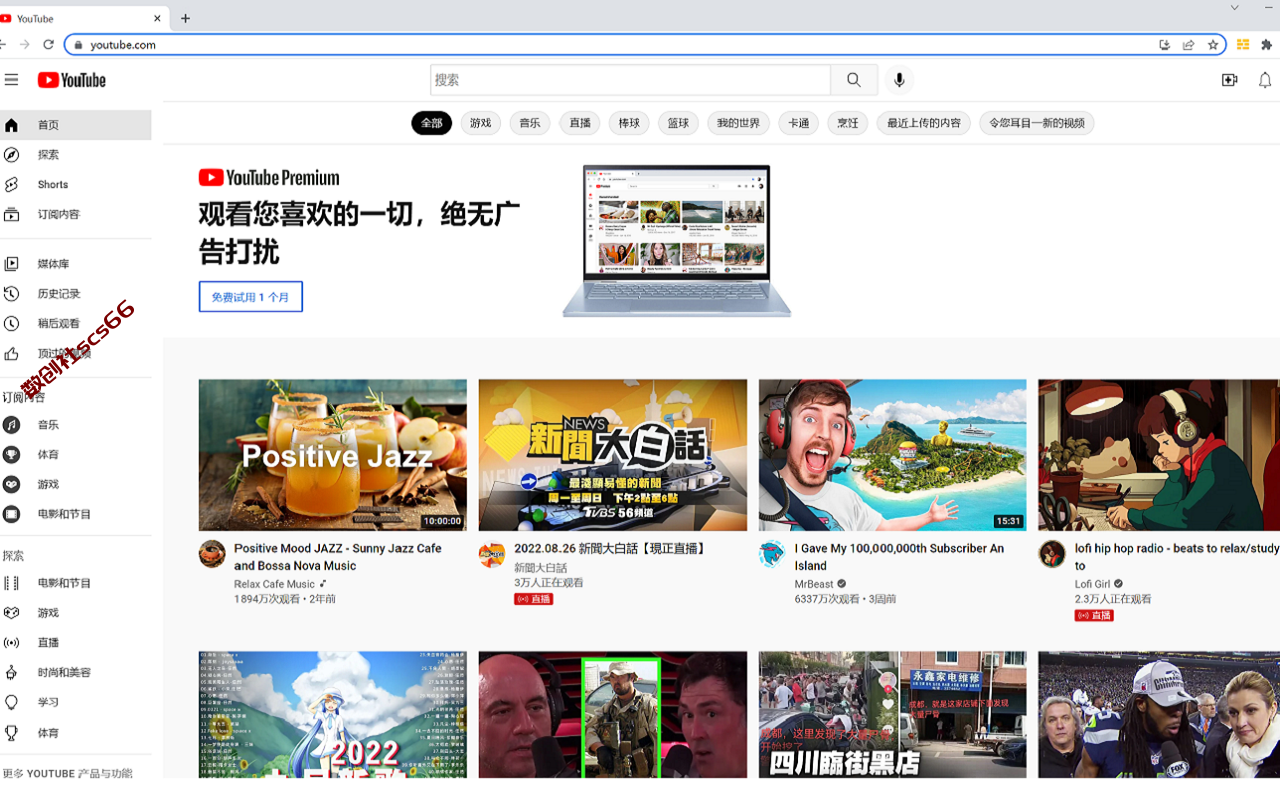Open the notifications bell

(1265, 80)
